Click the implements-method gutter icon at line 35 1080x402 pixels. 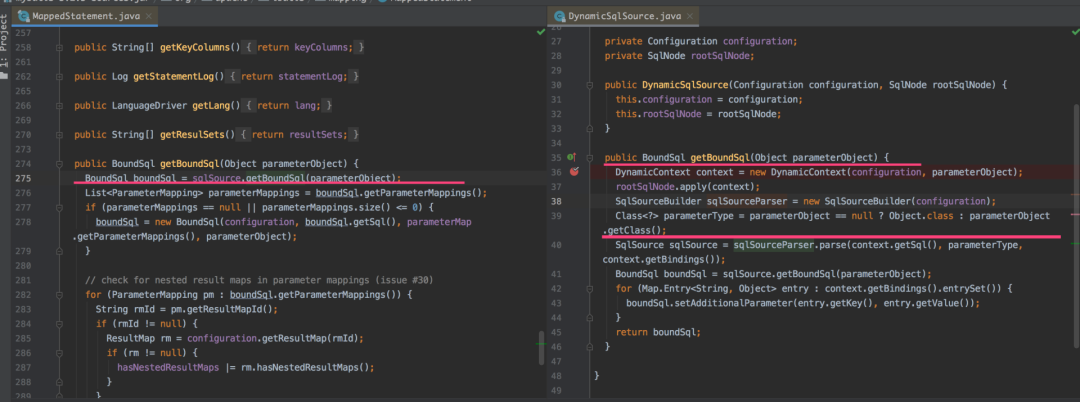tap(571, 158)
